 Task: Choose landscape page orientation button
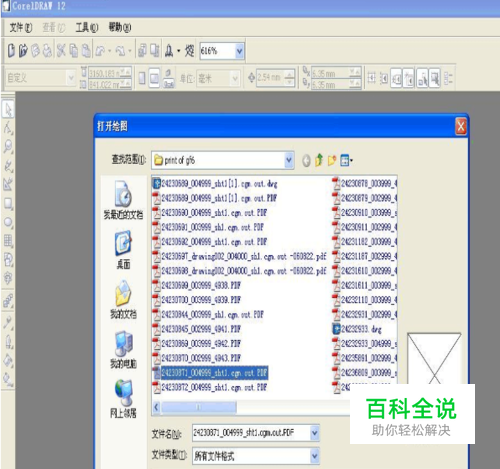154,78
